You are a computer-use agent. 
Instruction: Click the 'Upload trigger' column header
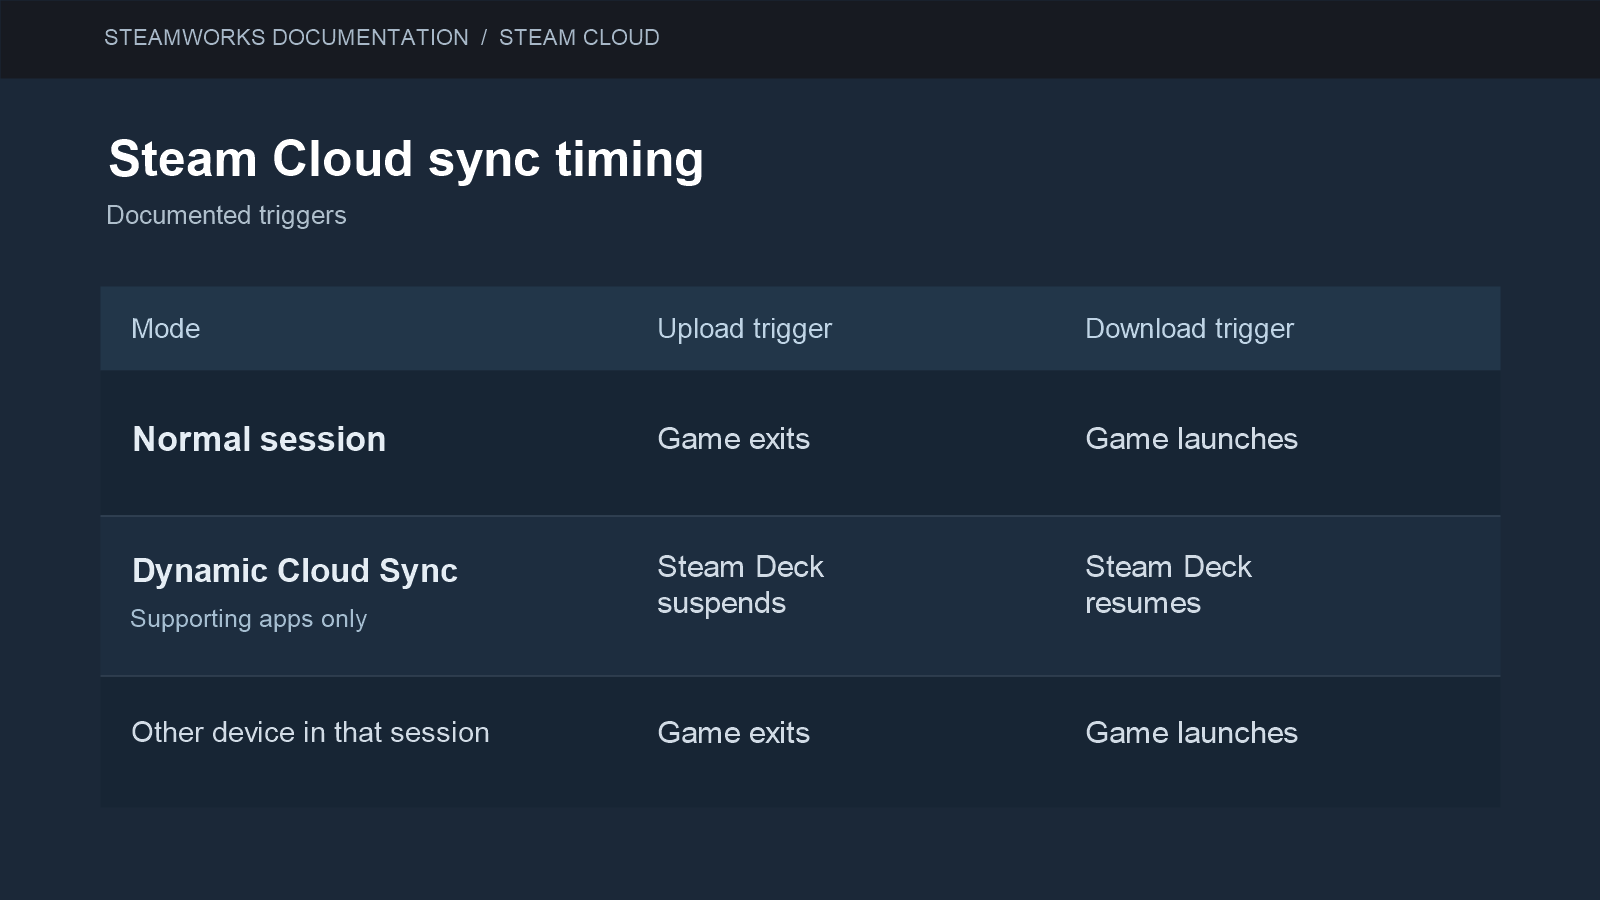pyautogui.click(x=744, y=329)
